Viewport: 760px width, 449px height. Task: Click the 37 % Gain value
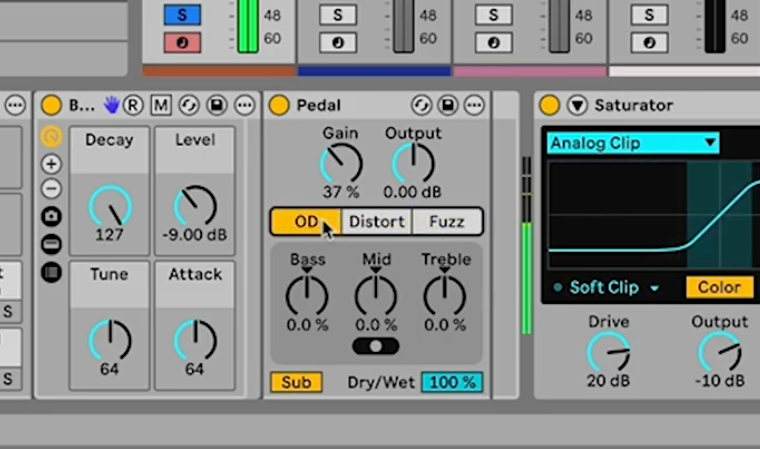click(341, 192)
